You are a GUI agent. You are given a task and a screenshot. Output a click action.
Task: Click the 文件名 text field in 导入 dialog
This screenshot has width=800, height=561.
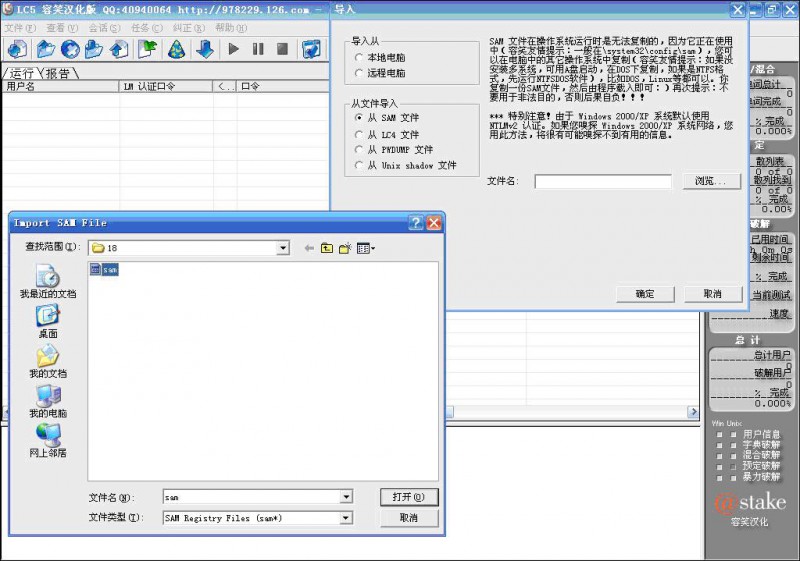click(x=603, y=181)
